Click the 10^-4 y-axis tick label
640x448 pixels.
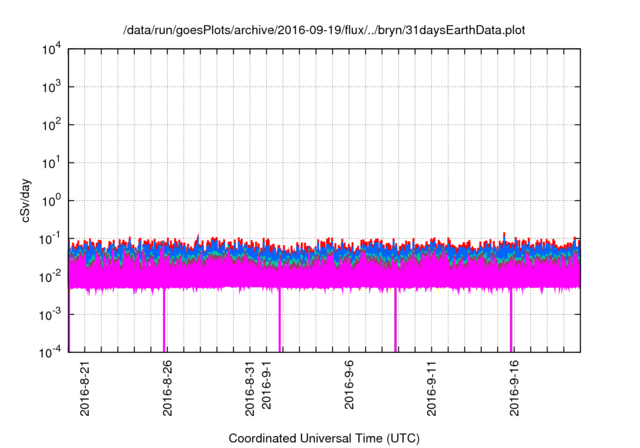[x=49, y=352]
